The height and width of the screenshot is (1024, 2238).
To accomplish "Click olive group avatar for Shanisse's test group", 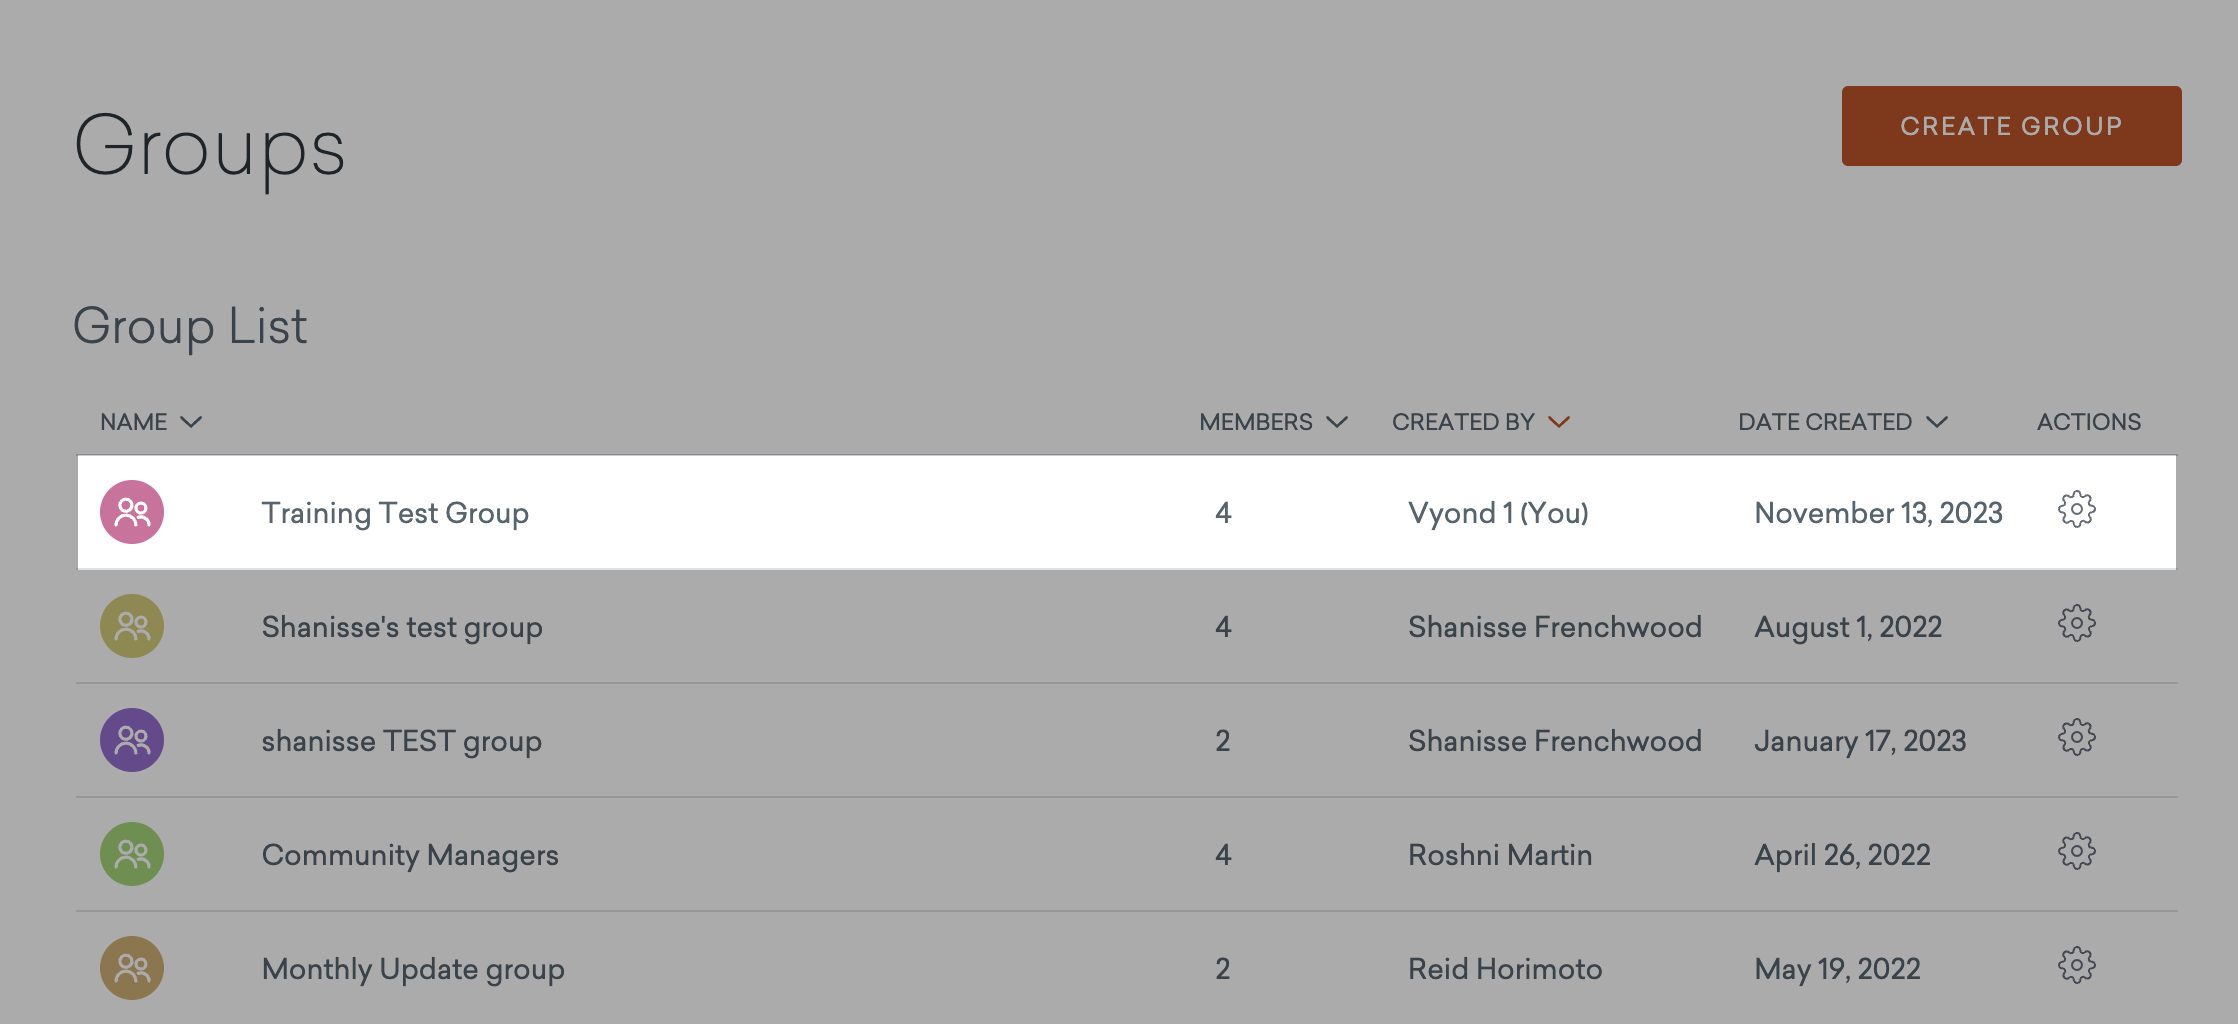I will click(132, 626).
